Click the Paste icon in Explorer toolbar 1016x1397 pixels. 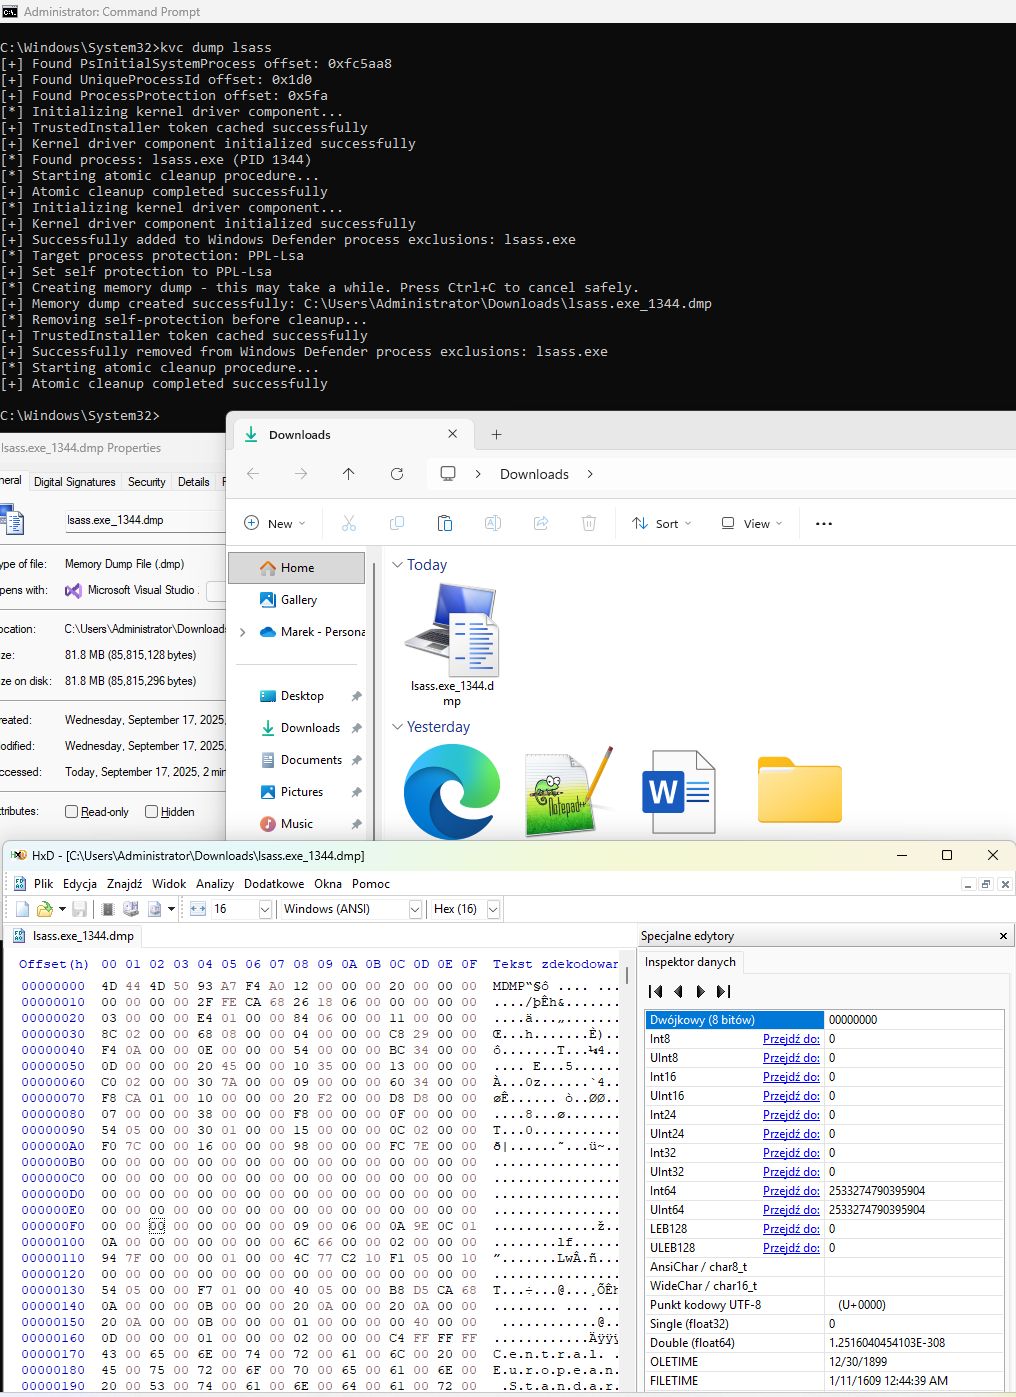click(445, 523)
